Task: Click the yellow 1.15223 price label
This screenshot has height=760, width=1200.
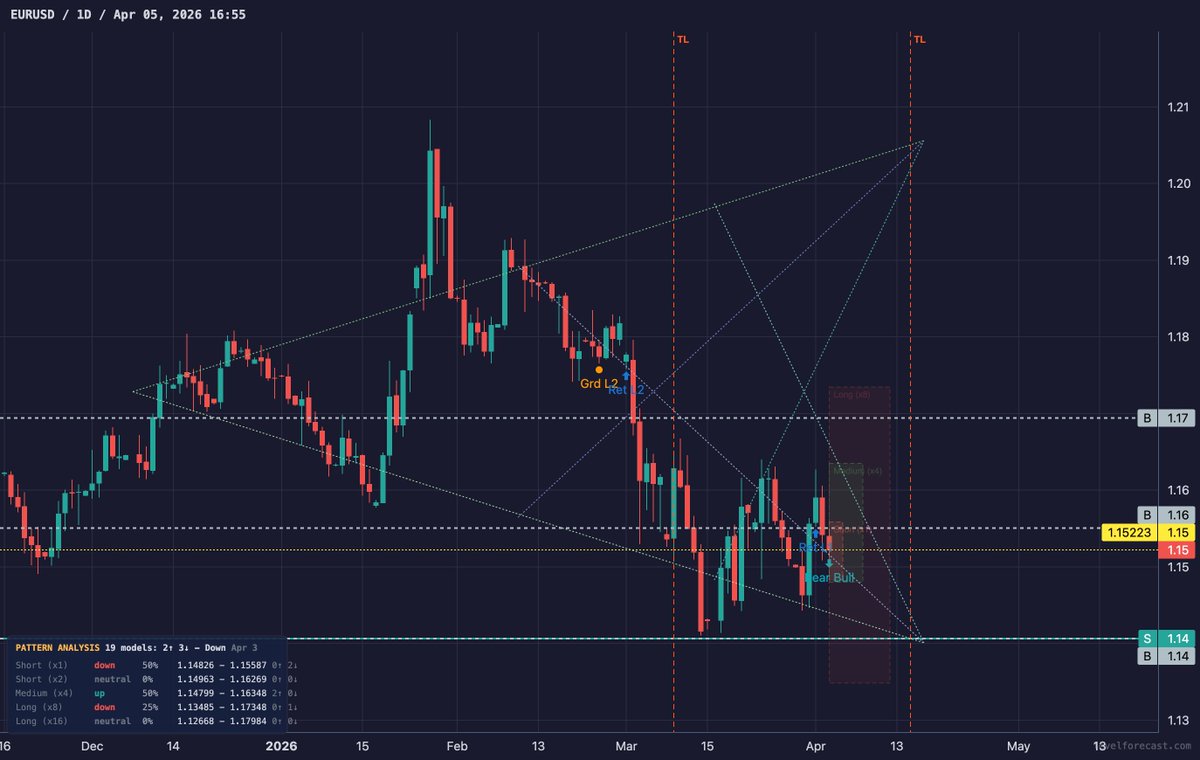Action: pos(1129,533)
